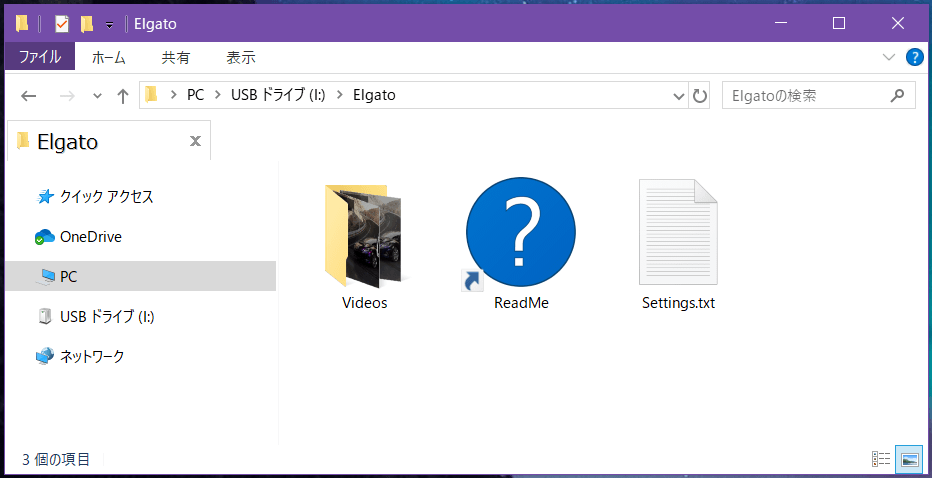Image resolution: width=932 pixels, height=478 pixels.
Task: Switch to the 表示 ribbon tab
Action: (241, 58)
